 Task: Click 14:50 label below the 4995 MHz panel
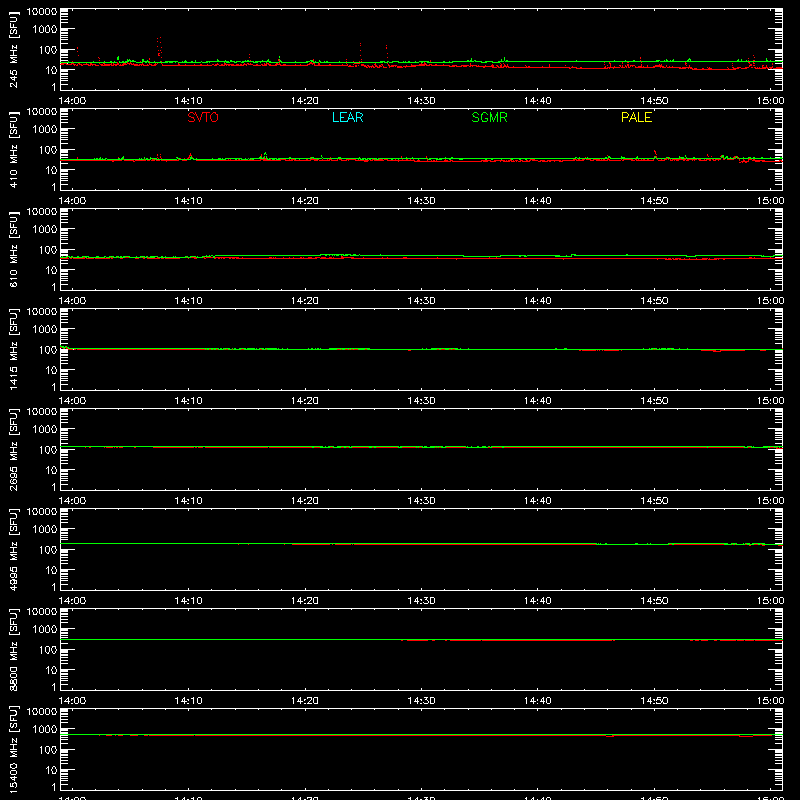tap(654, 601)
